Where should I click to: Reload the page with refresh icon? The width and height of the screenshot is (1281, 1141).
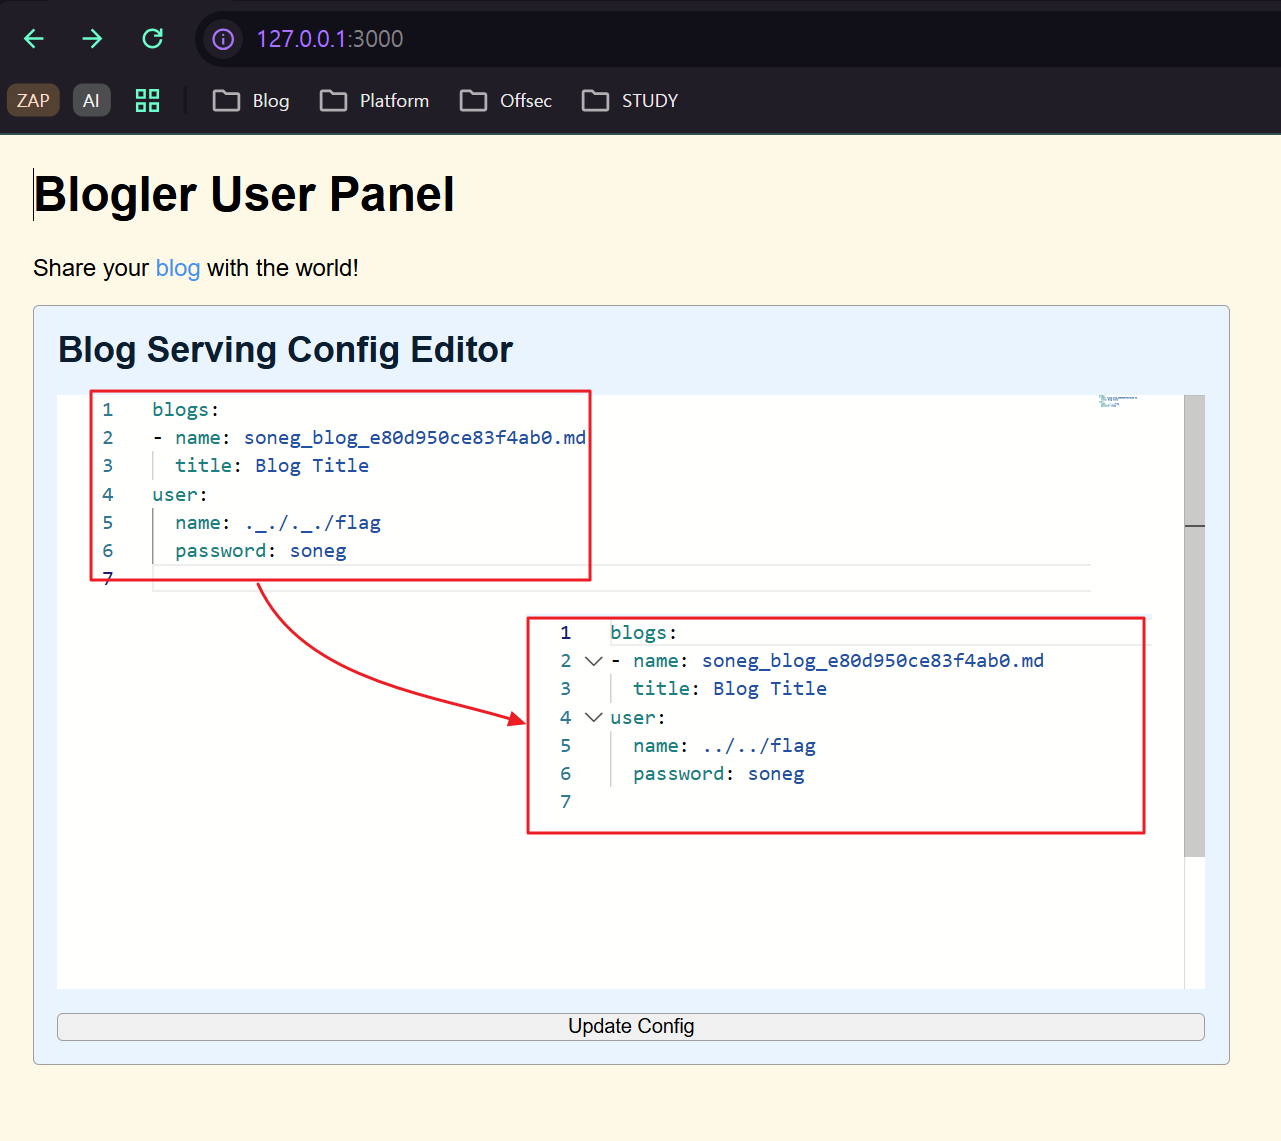coord(152,39)
